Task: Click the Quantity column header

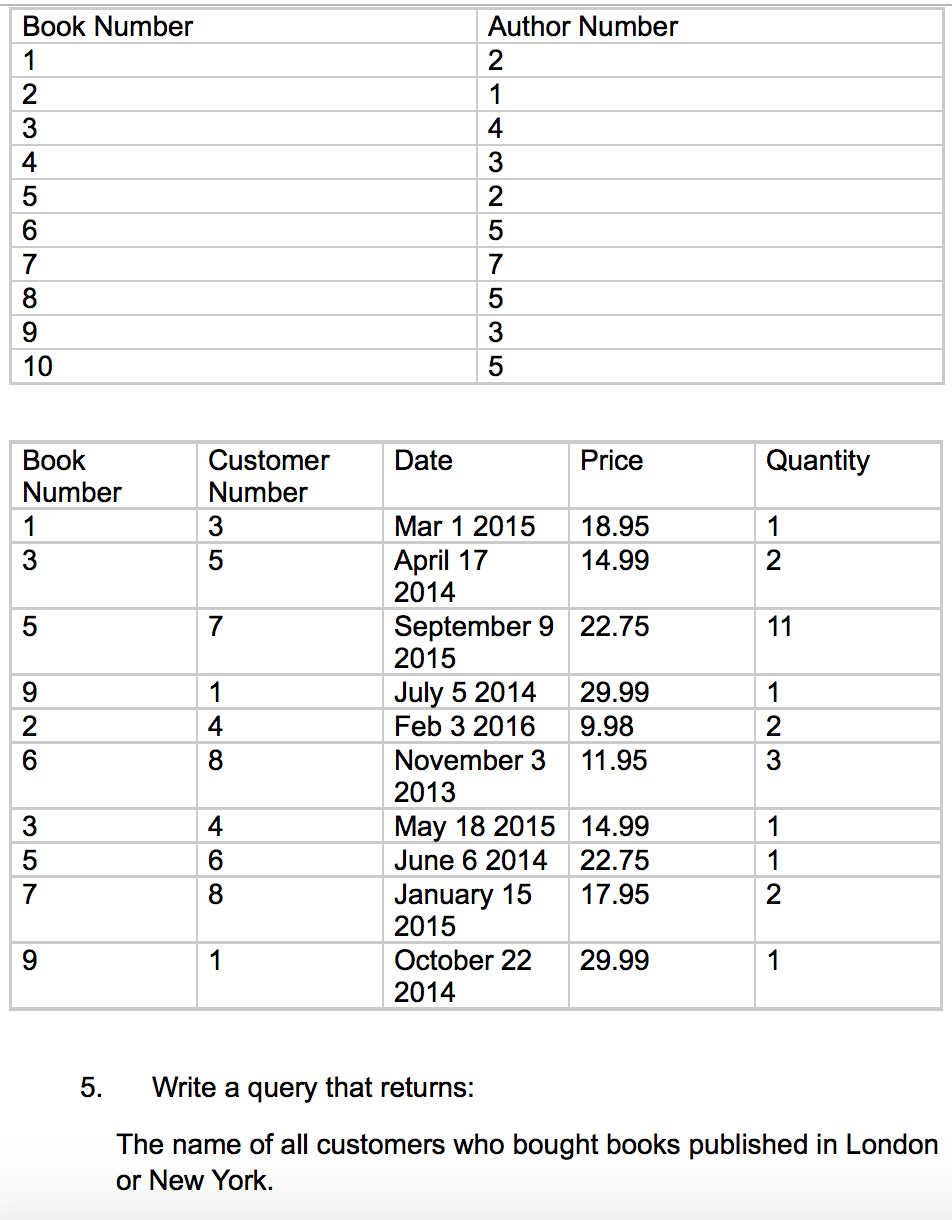Action: (817, 461)
